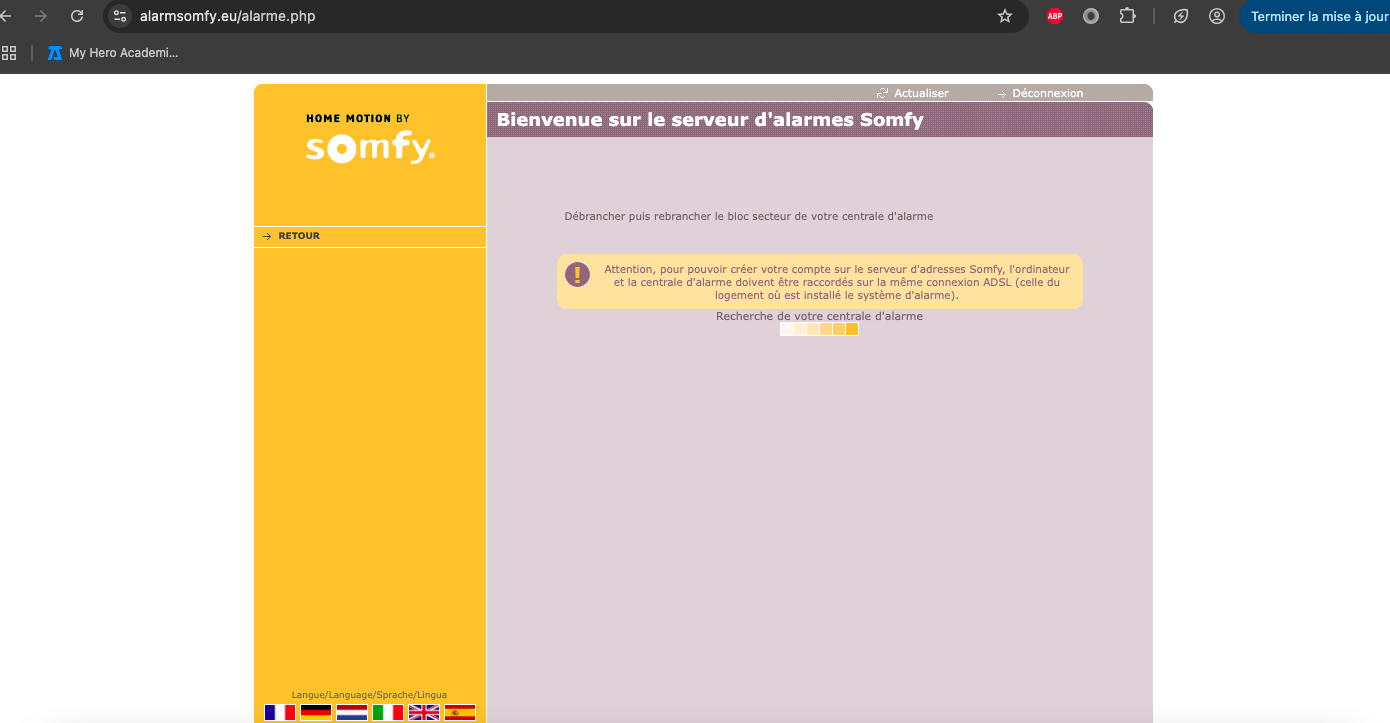Click the energy saver leaf icon
Screen dimensions: 1390x723
click(1181, 16)
